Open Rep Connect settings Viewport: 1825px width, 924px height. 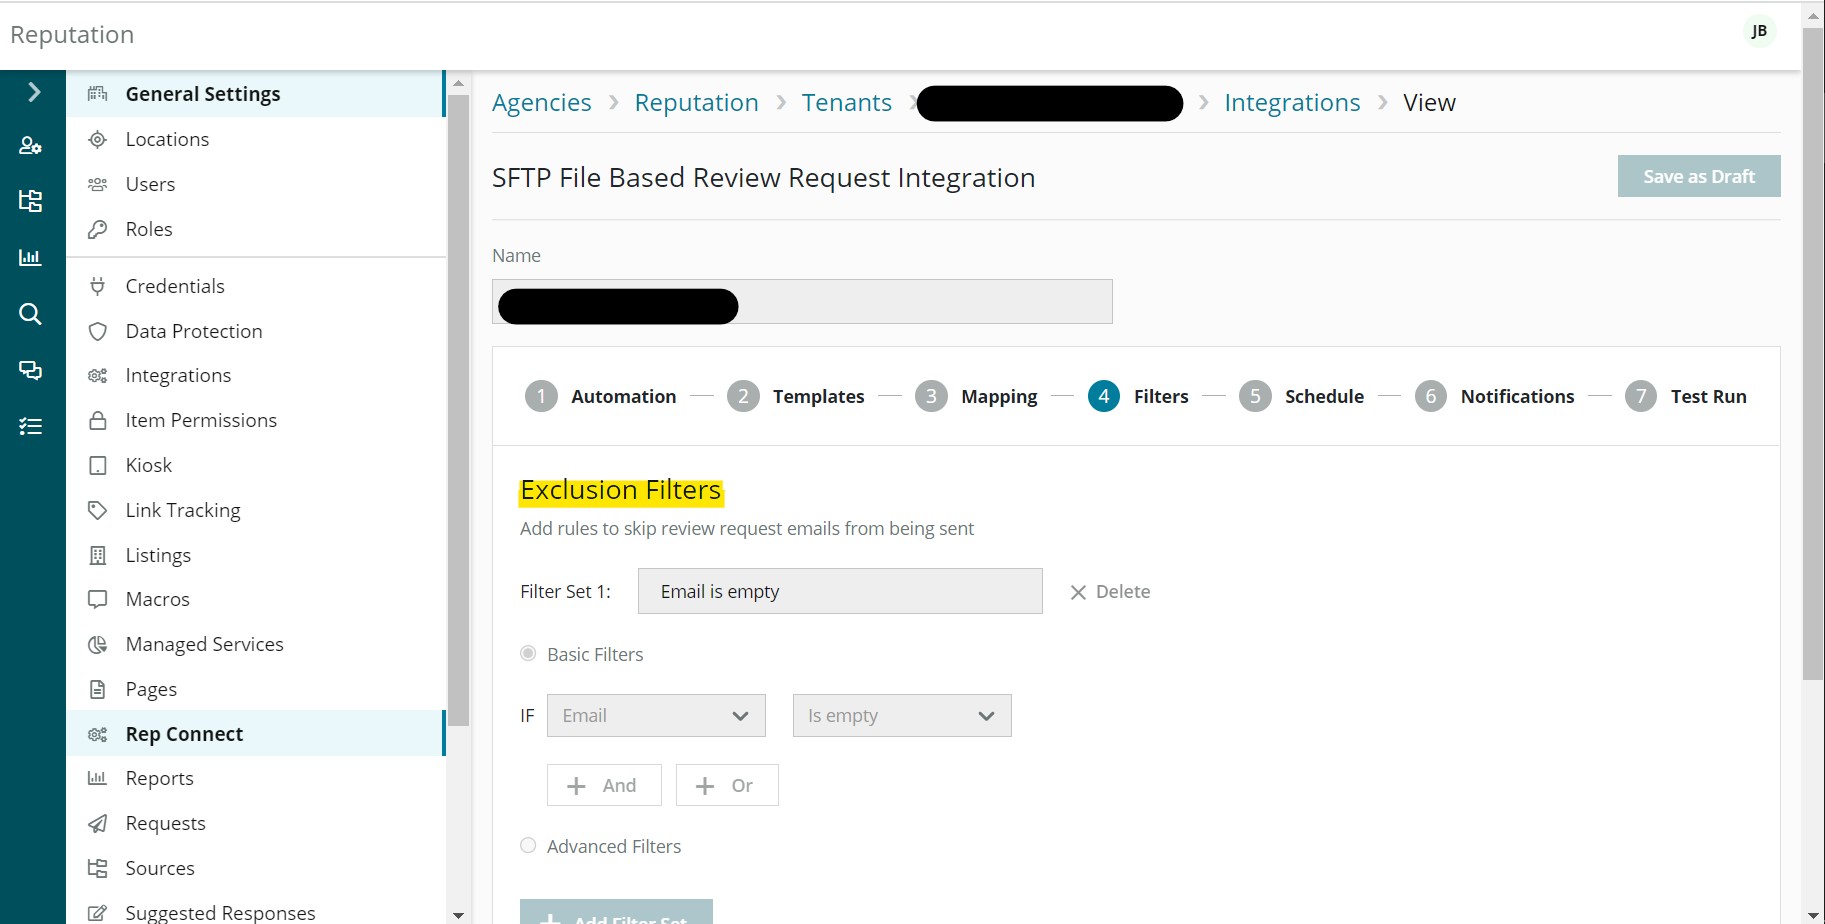pyautogui.click(x=255, y=733)
